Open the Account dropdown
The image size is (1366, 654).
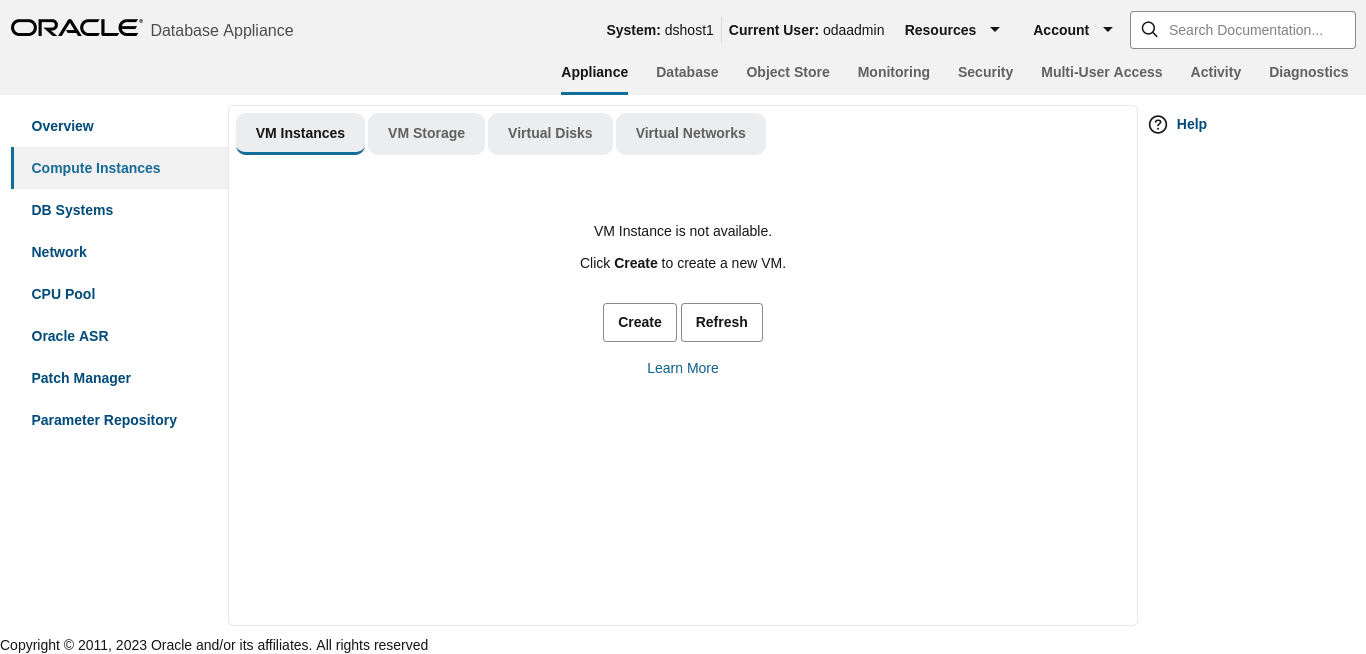click(x=1061, y=30)
